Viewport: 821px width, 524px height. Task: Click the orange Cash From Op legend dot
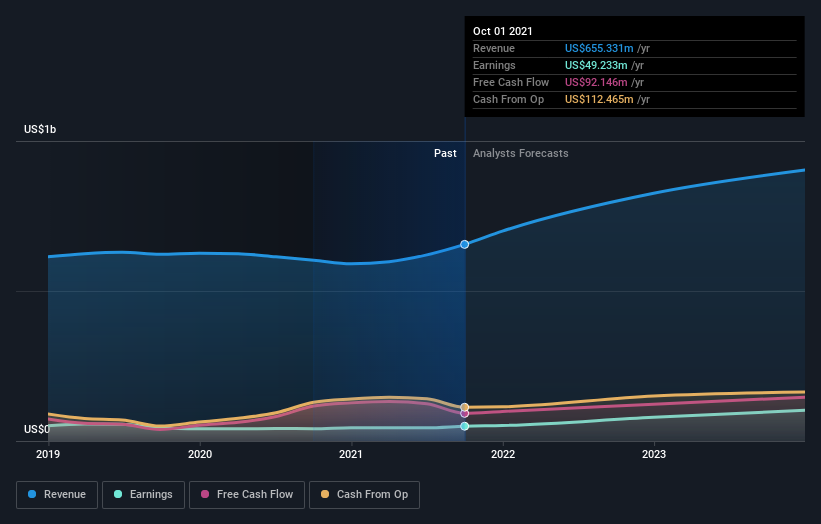coord(325,494)
